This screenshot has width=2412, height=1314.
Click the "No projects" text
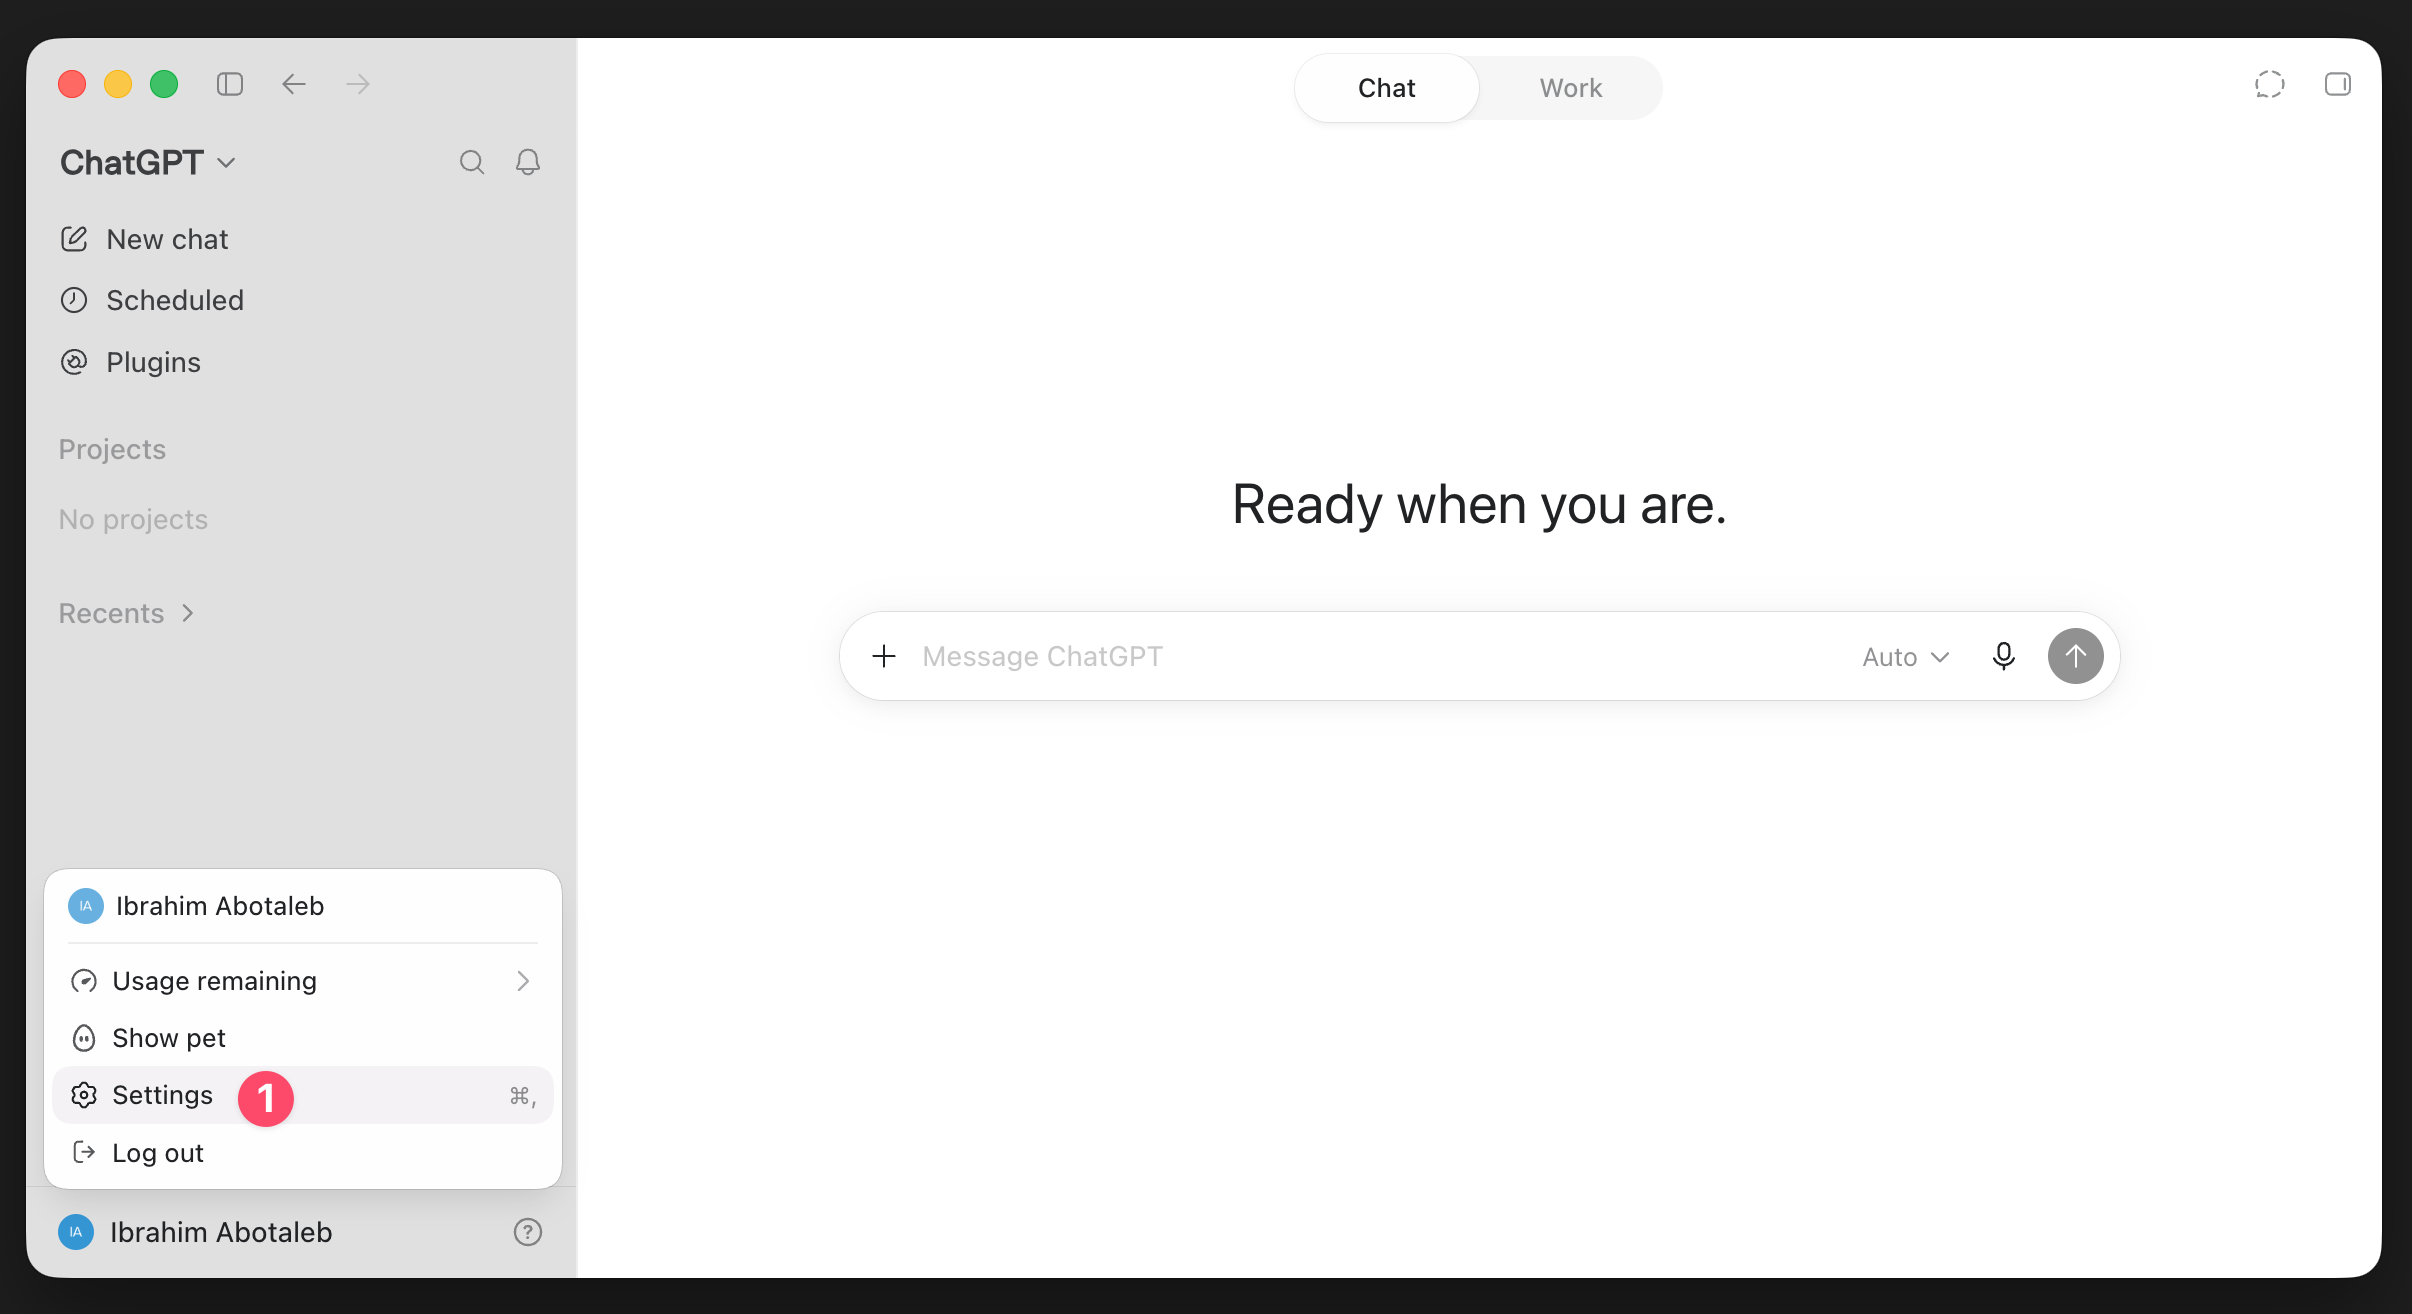pos(133,520)
